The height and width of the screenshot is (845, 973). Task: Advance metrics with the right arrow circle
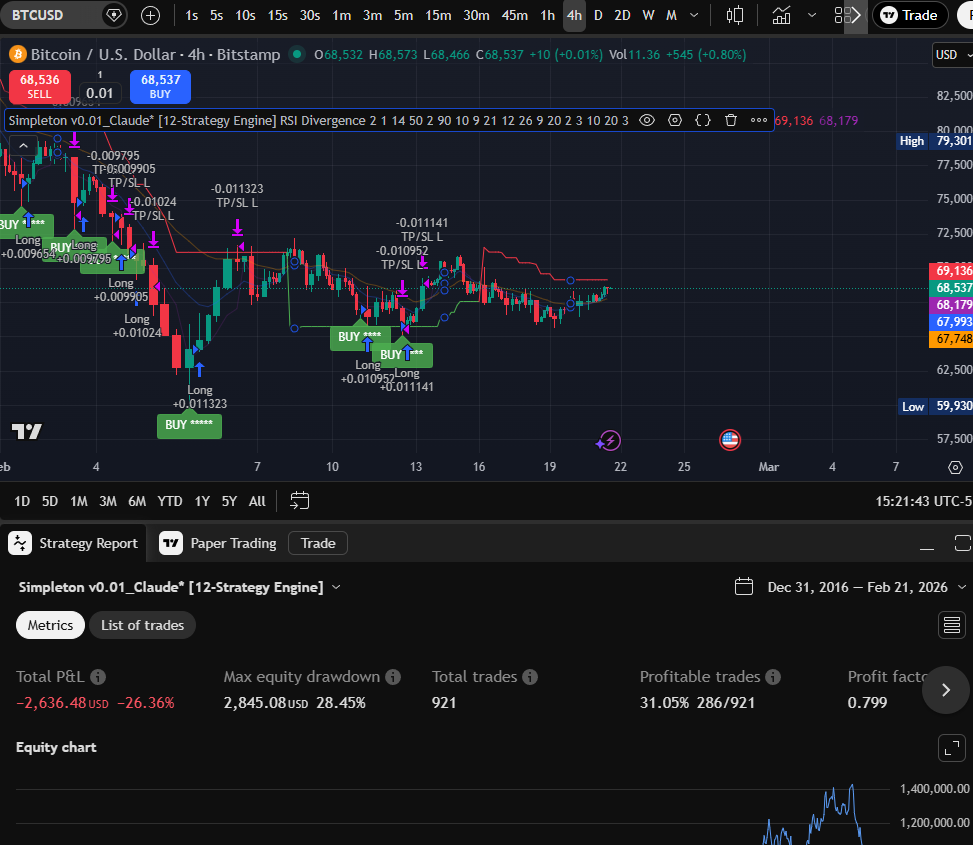[944, 690]
